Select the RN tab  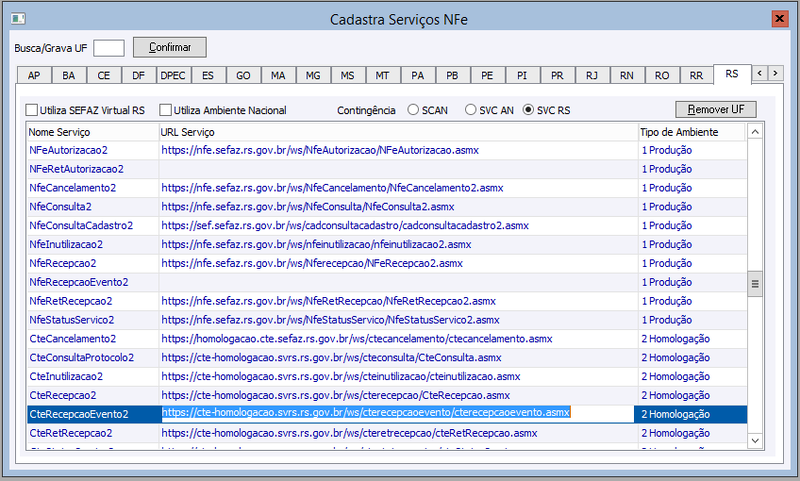(627, 75)
